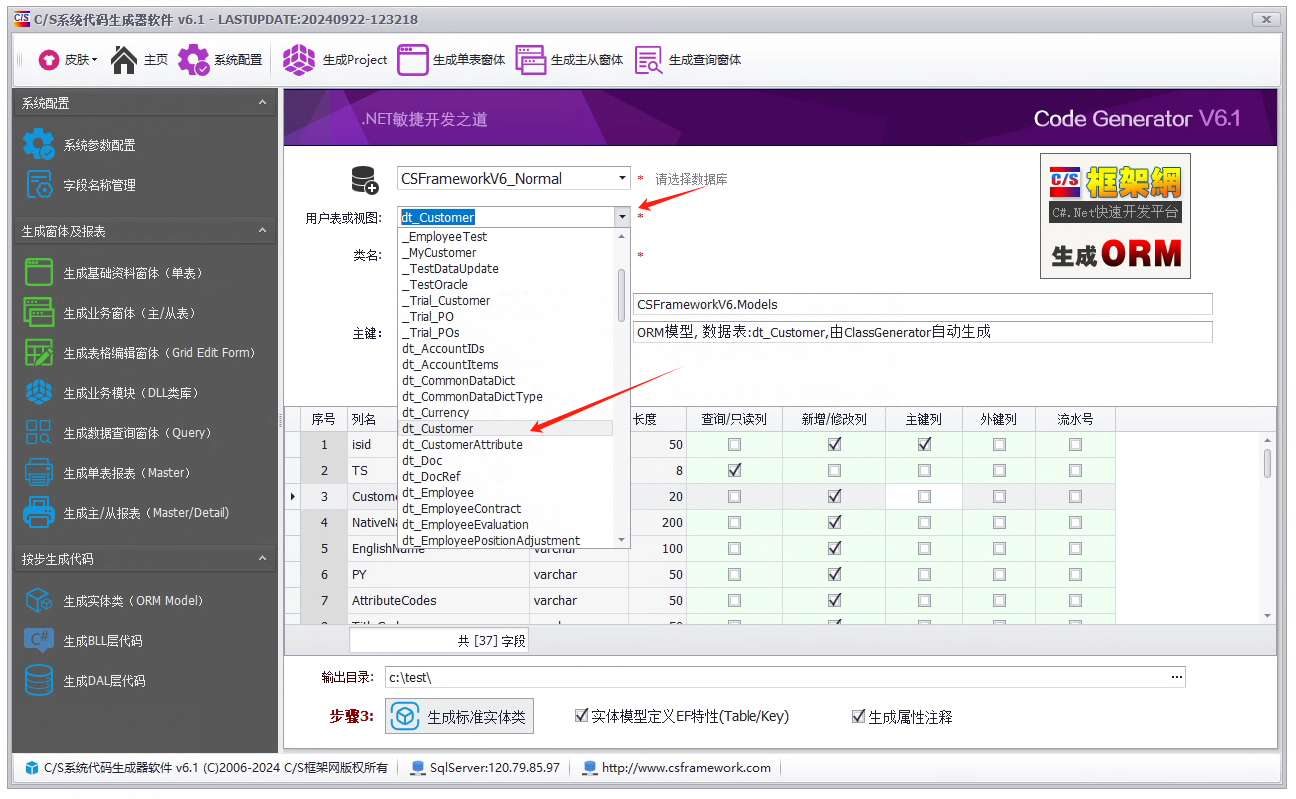
Task: Toggle 查询/只读列 checkbox for row 2 TS
Action: click(x=735, y=470)
